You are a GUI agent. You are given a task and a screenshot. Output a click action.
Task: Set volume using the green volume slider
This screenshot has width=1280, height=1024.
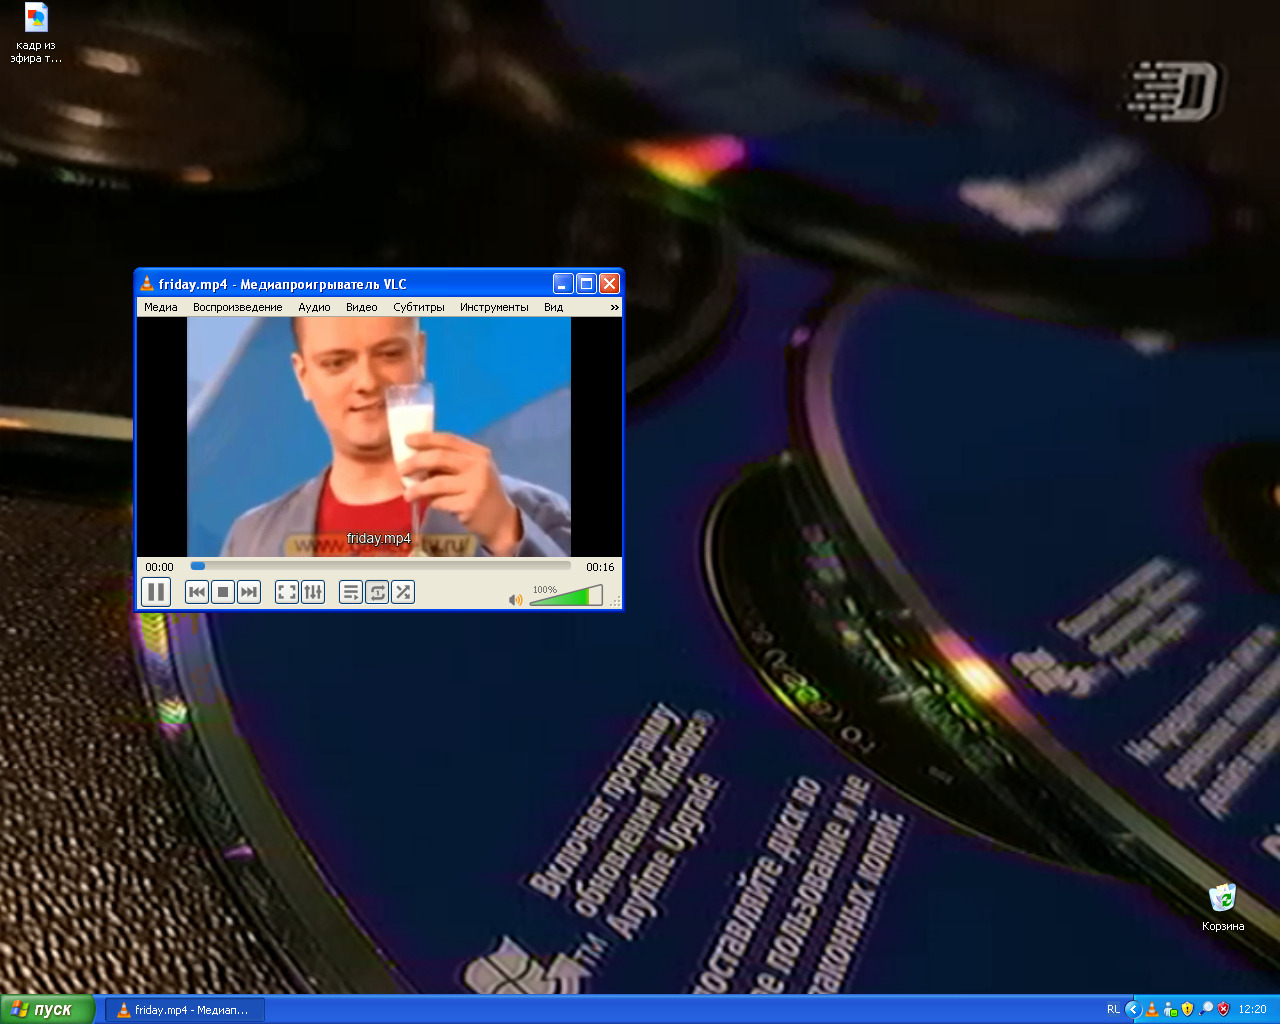566,597
